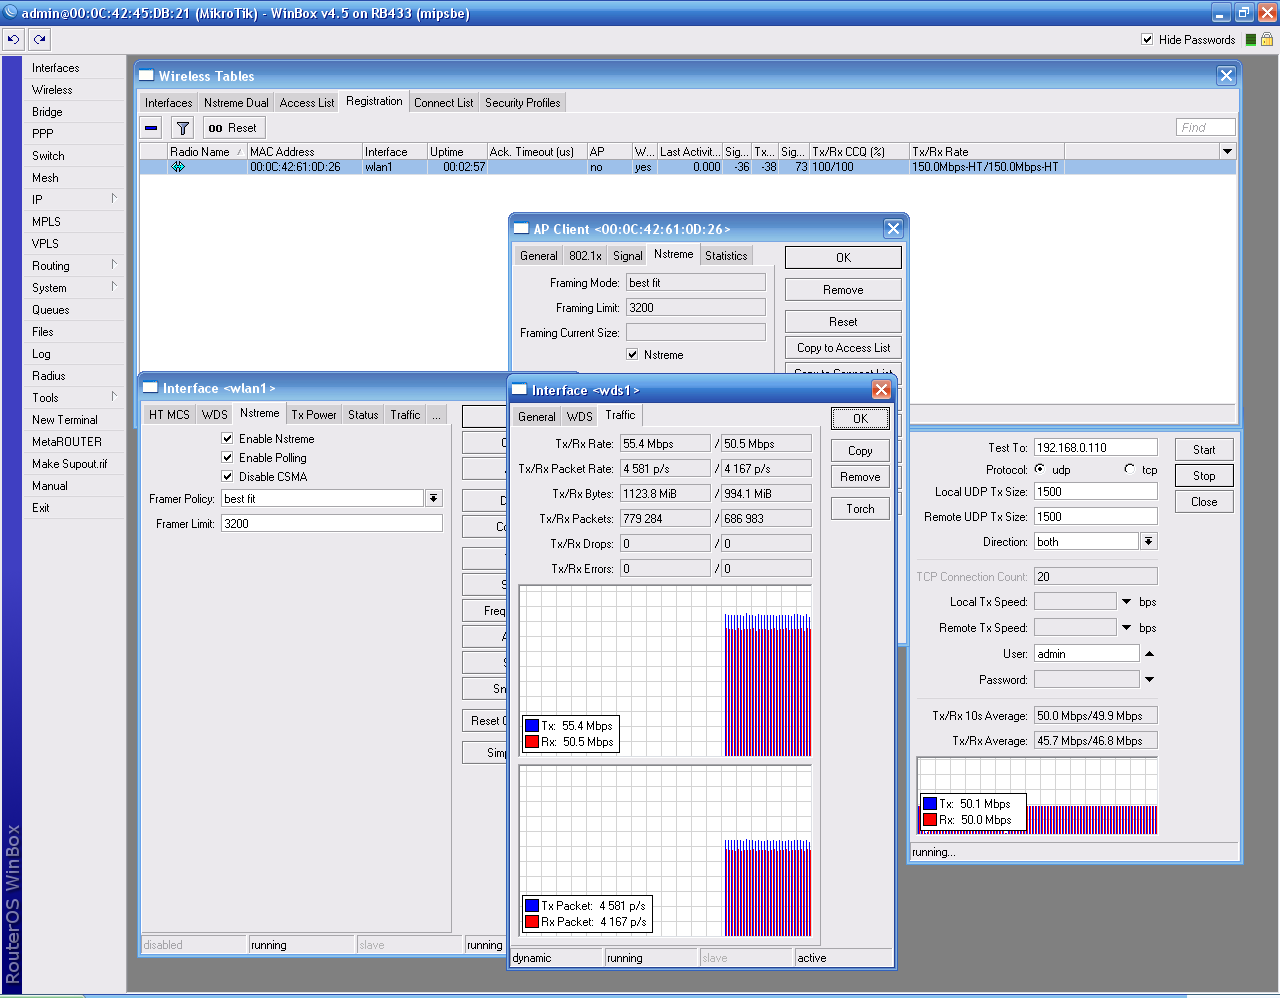Open the Statistics tab in AP Client

tap(726, 256)
